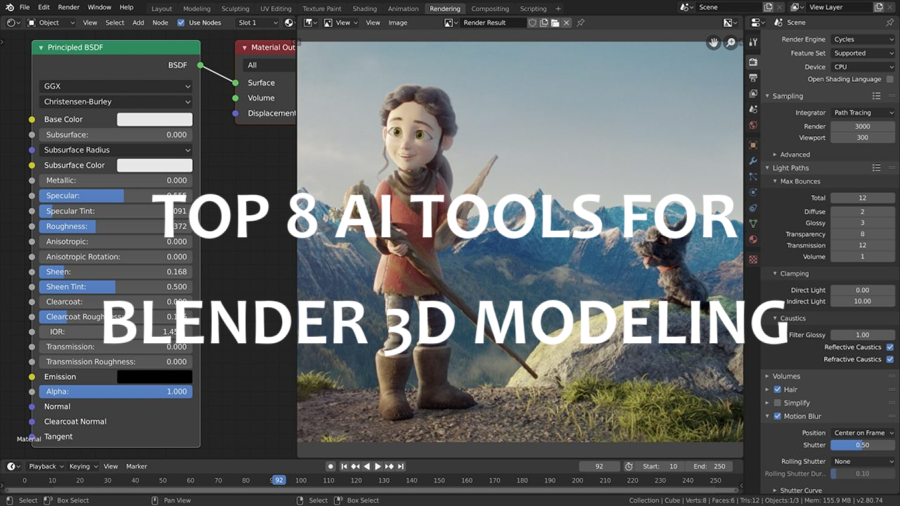Open the Position Center on Frame dropdown
Viewport: 900px width, 506px height.
pos(863,433)
